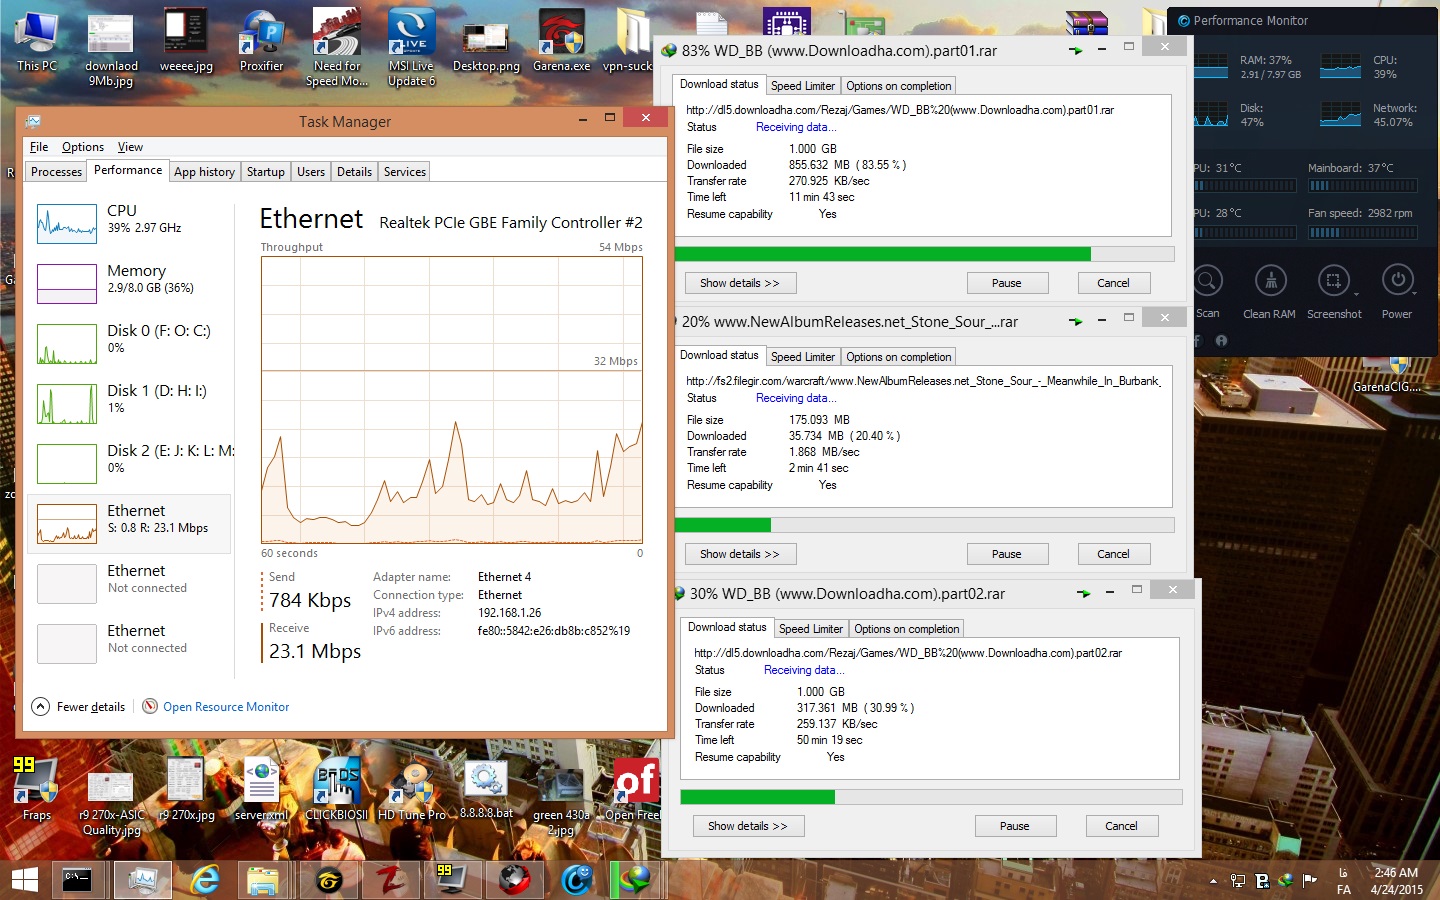
Task: Click the 30% progress bar of WD_BB part02
Action: (x=931, y=797)
